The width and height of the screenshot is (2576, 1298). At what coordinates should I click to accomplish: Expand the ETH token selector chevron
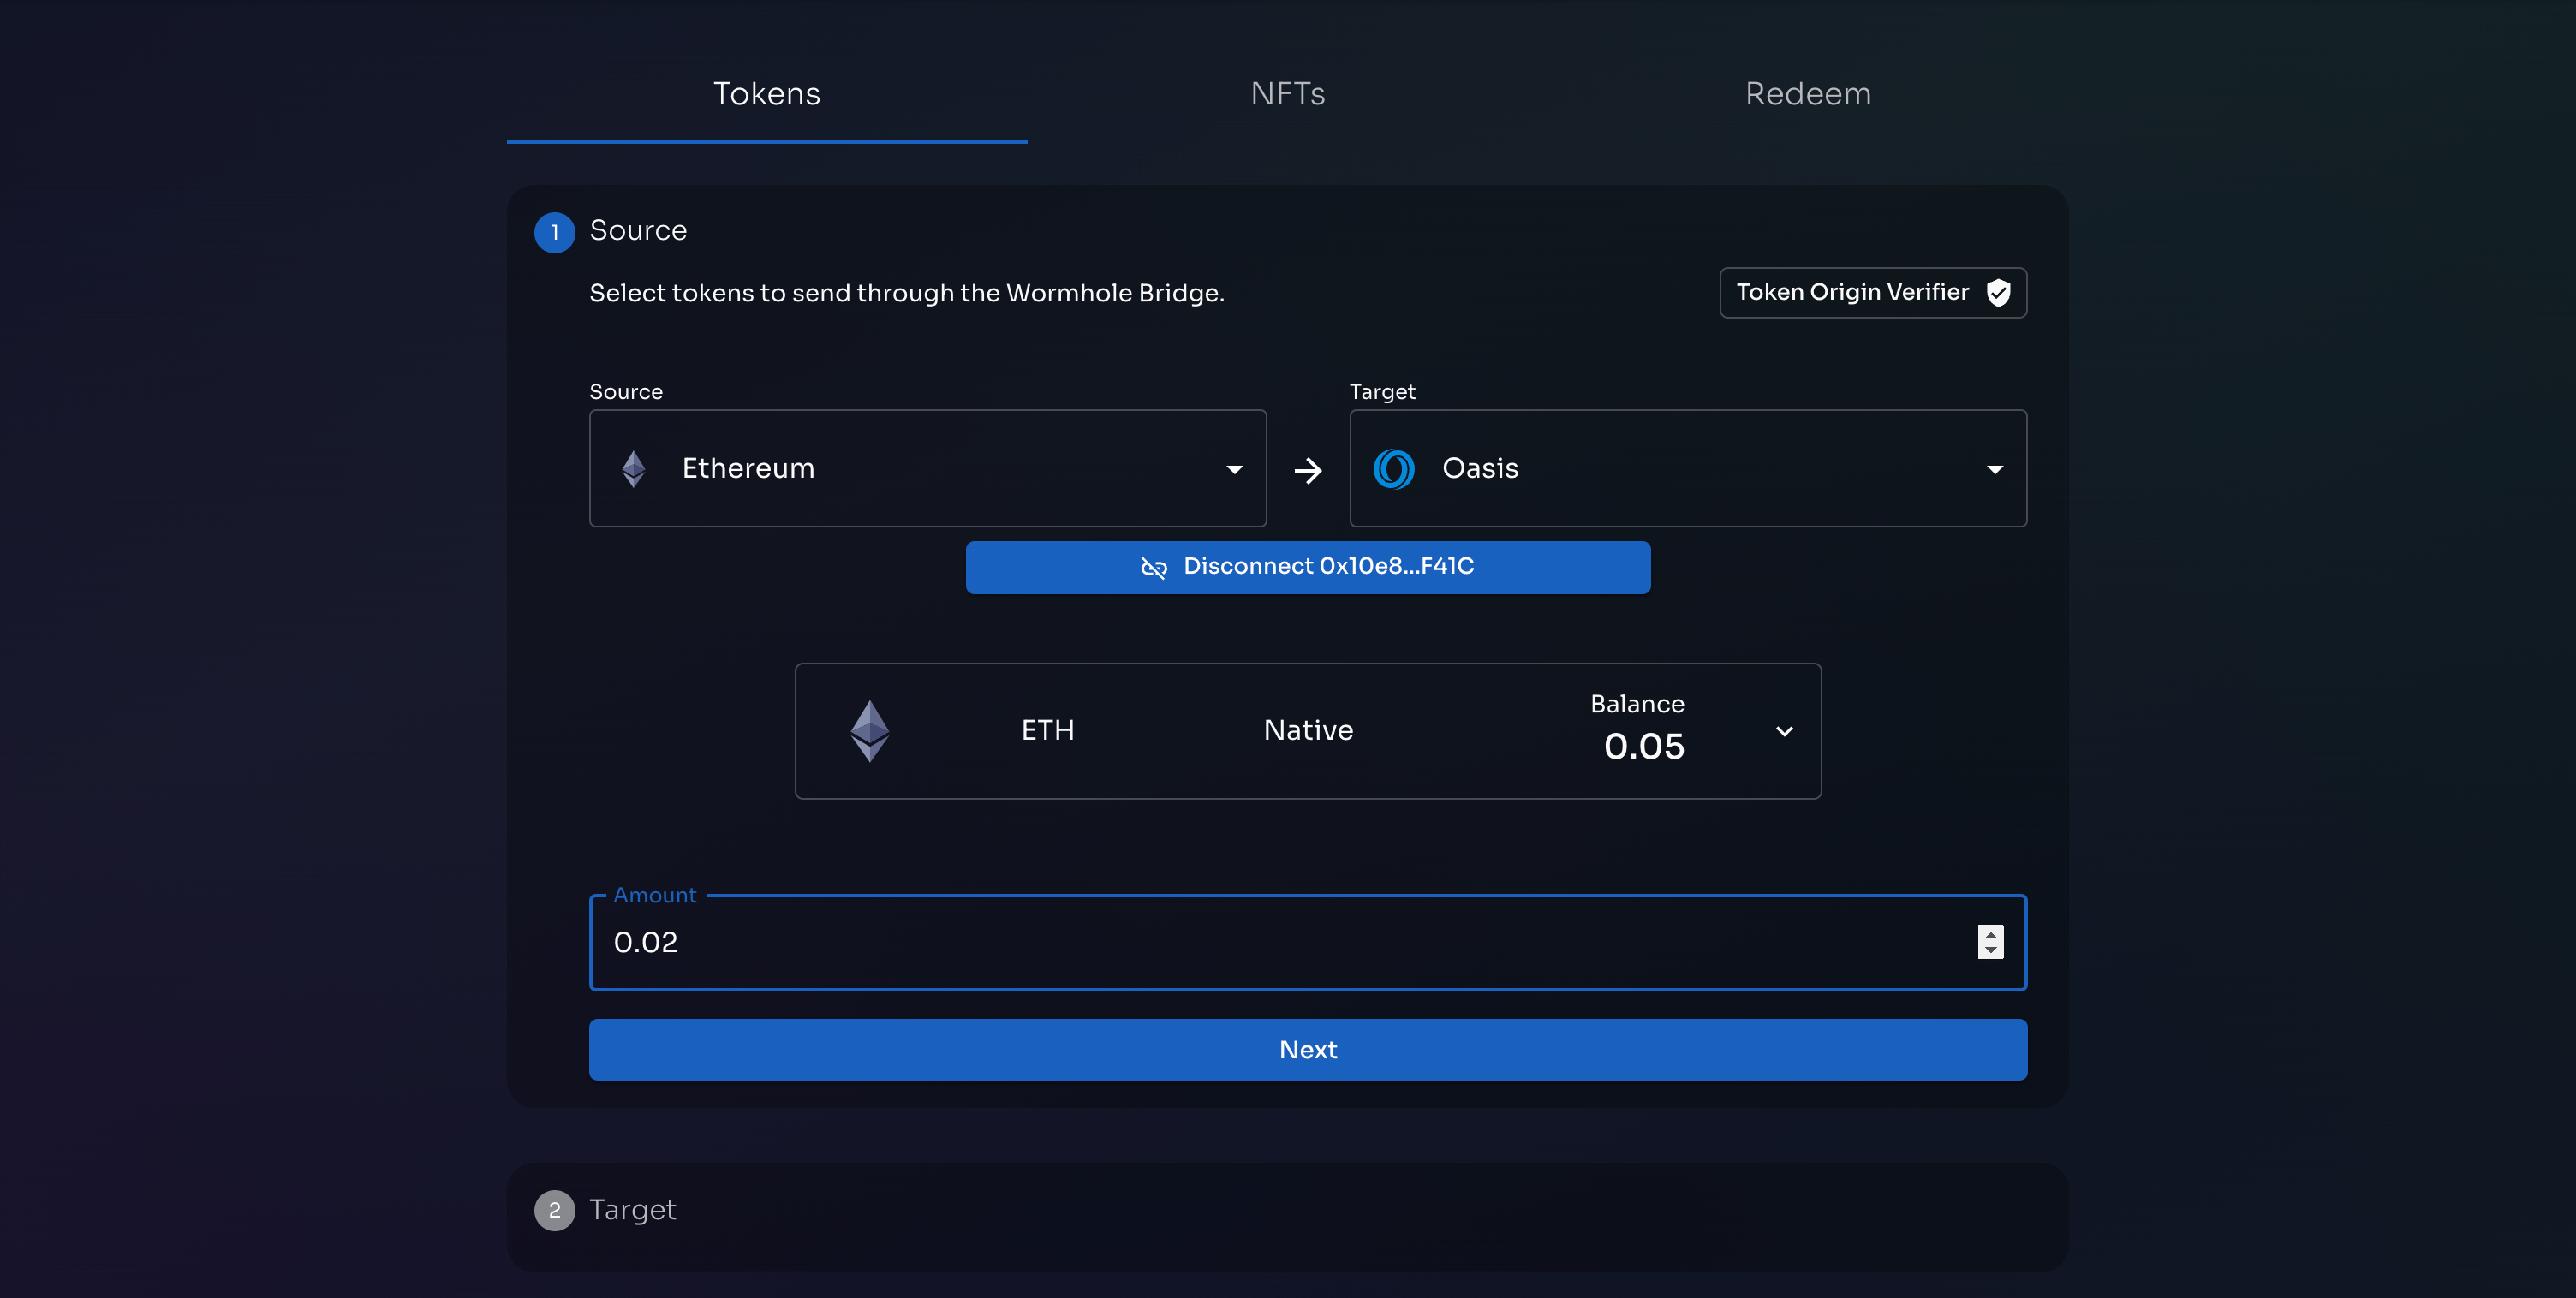1784,731
